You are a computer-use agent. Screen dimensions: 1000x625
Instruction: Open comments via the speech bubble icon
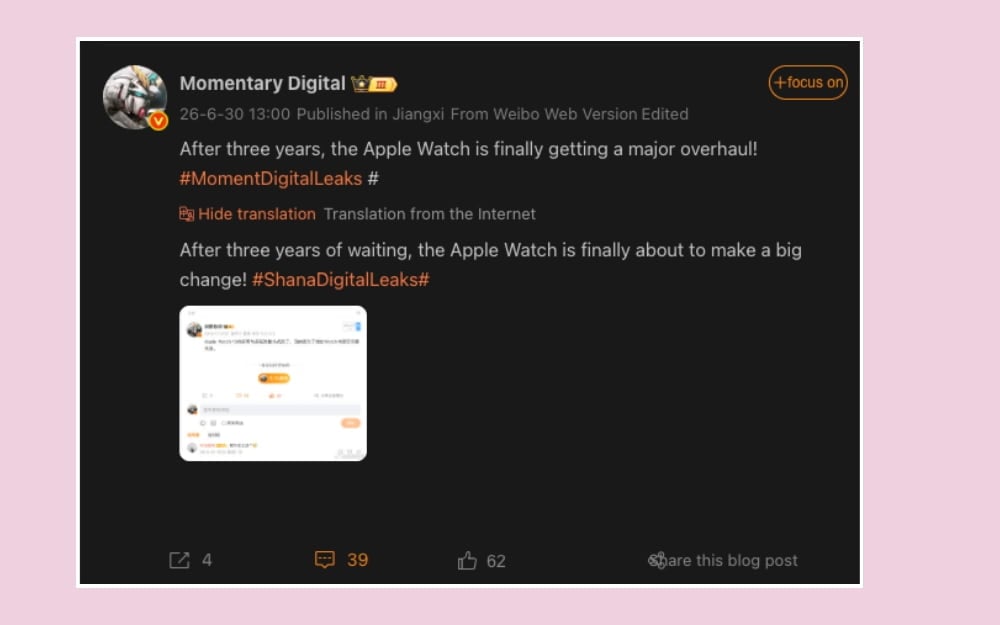pos(325,559)
